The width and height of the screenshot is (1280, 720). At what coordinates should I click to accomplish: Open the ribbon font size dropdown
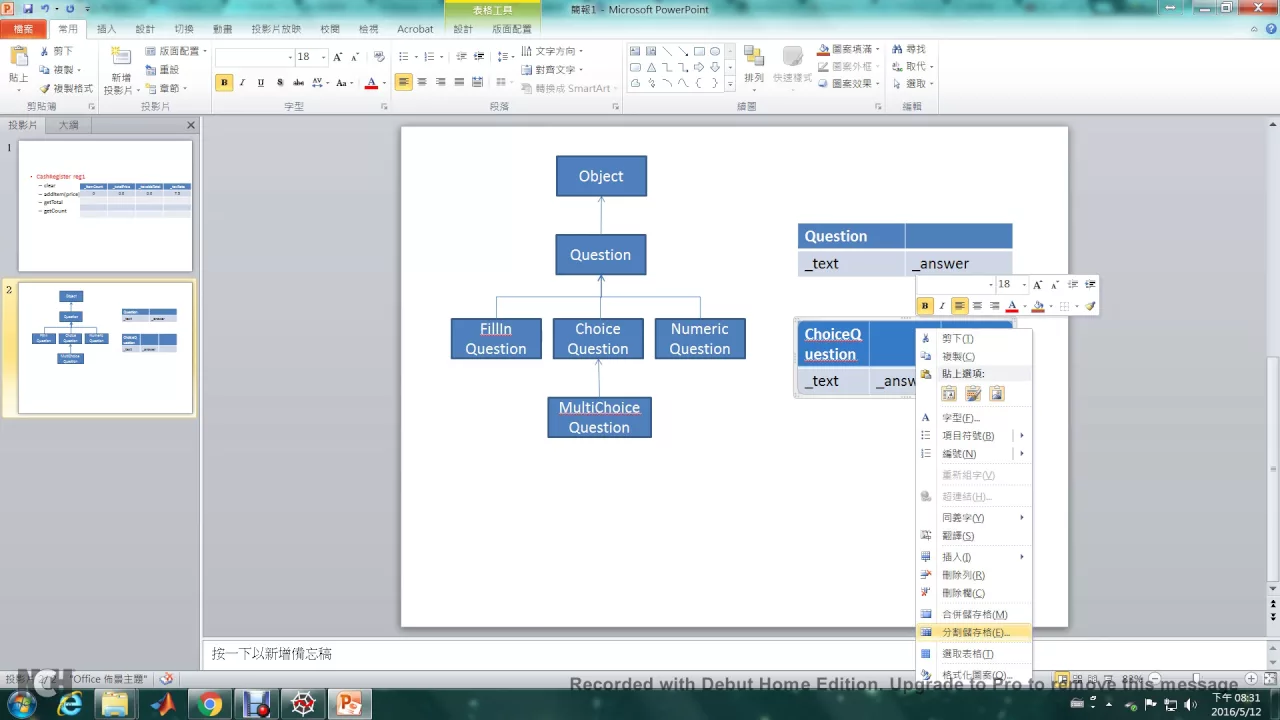point(323,57)
